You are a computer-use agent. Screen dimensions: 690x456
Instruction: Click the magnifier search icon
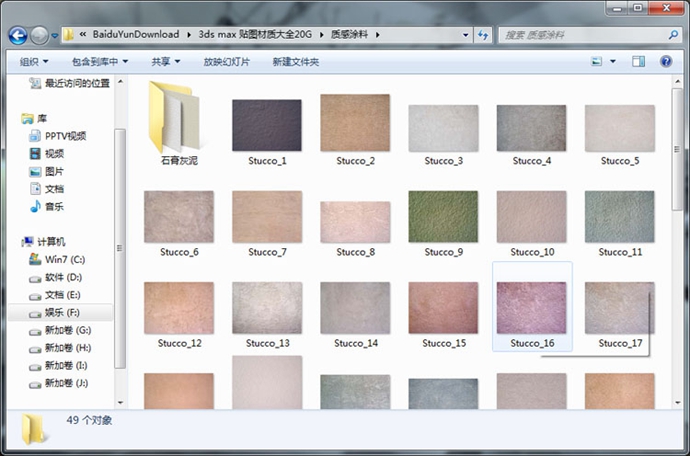(x=673, y=35)
